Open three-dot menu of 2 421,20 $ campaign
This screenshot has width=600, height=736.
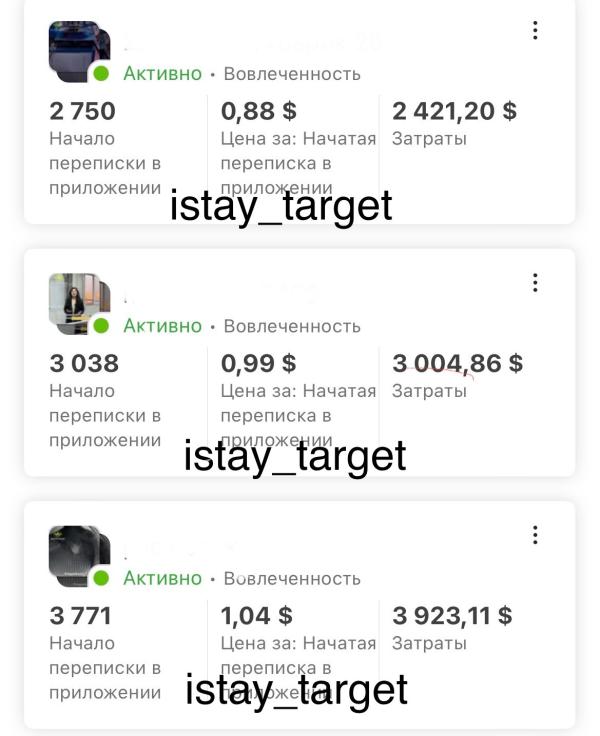(535, 31)
